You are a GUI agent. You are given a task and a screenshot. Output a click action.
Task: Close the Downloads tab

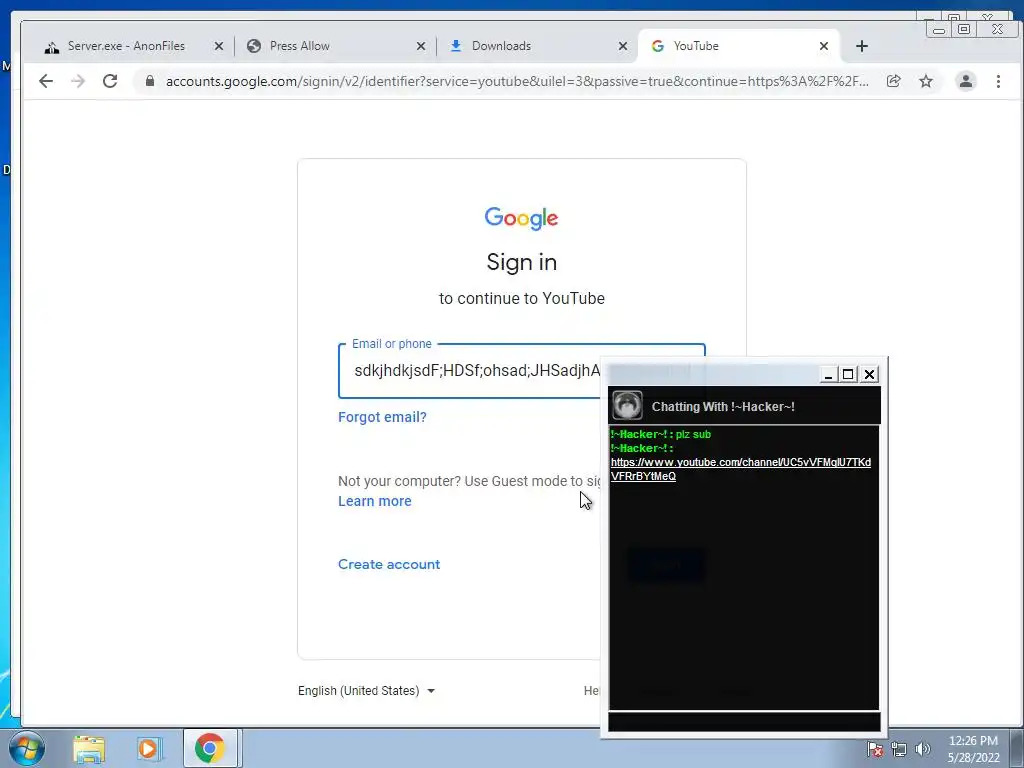click(x=622, y=46)
